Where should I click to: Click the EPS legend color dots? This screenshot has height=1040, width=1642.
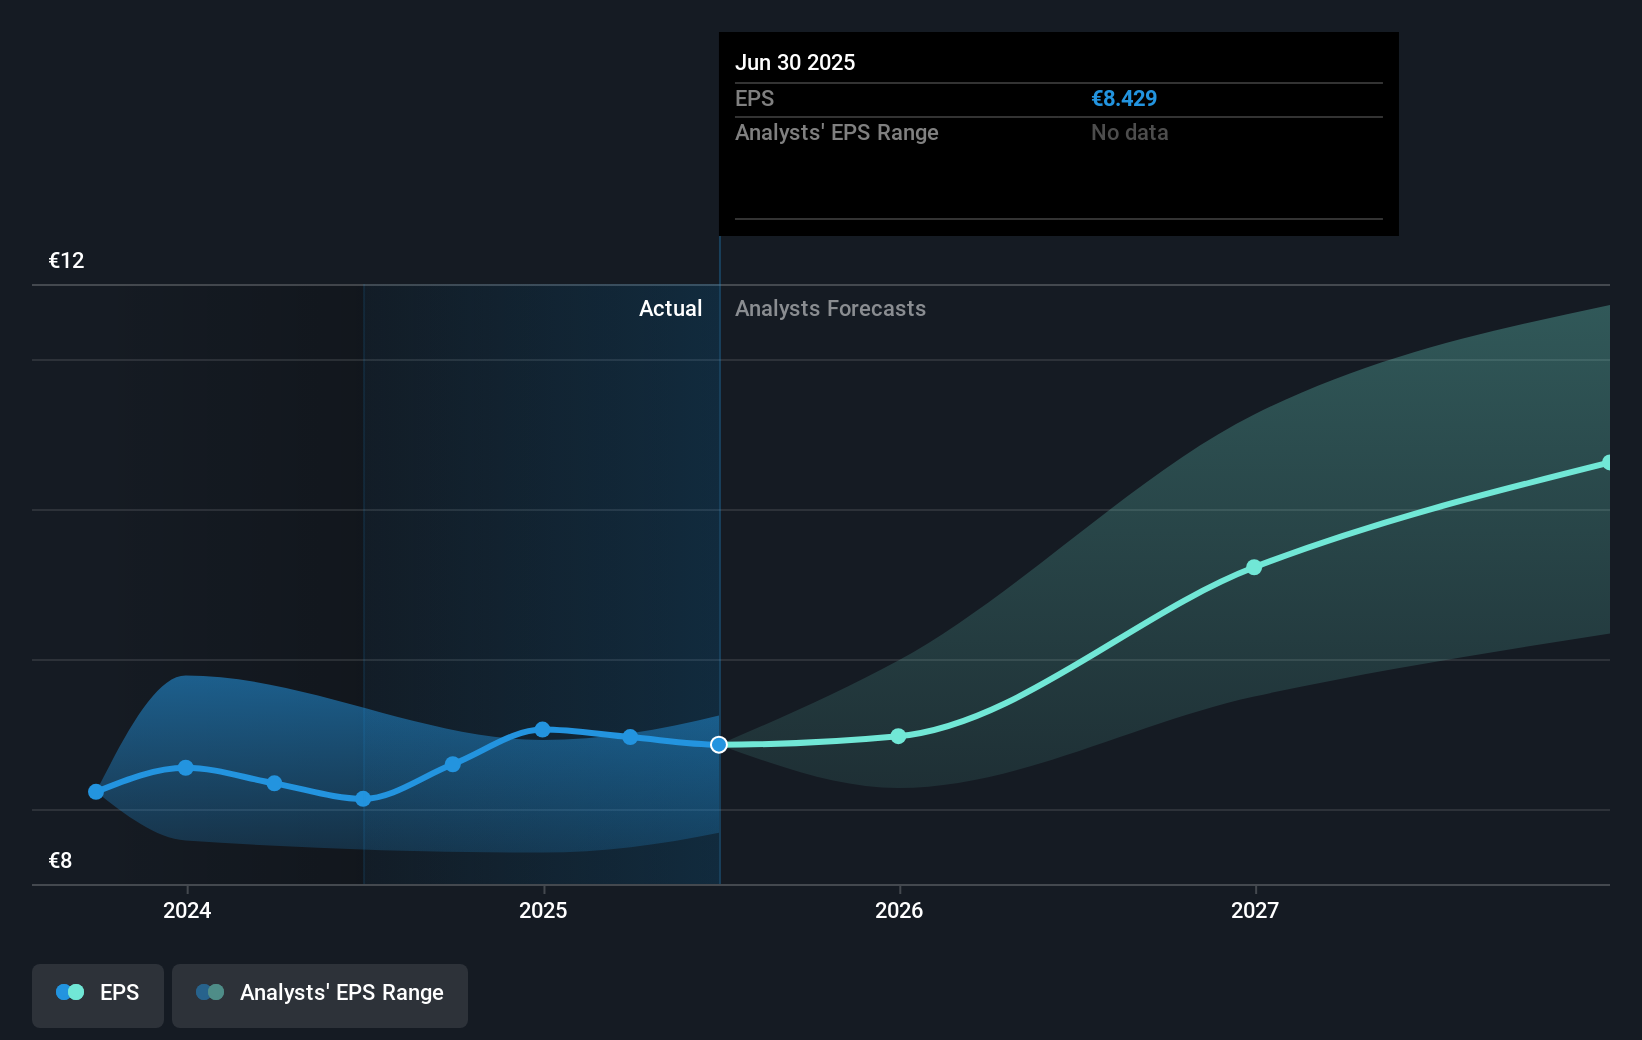69,992
